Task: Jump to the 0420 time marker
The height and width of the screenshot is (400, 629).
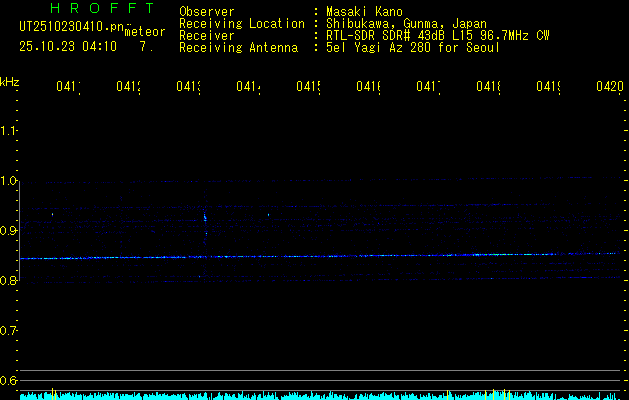Action: pyautogui.click(x=609, y=88)
